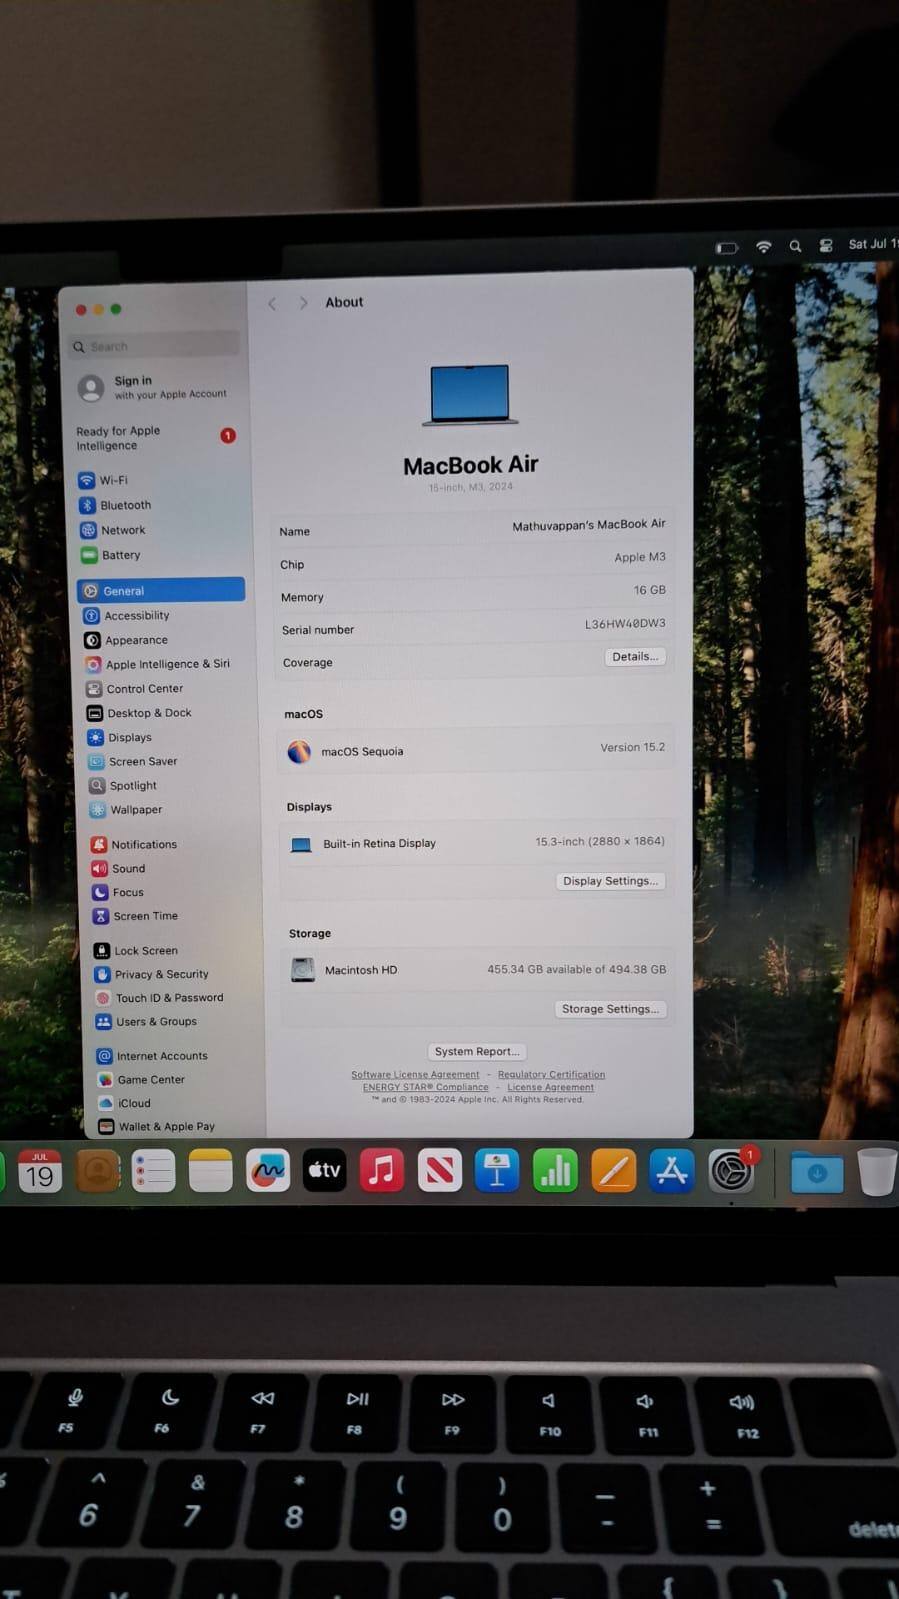Open Wi-Fi status in menu bar
Screen dimensions: 899x1599
pos(763,247)
